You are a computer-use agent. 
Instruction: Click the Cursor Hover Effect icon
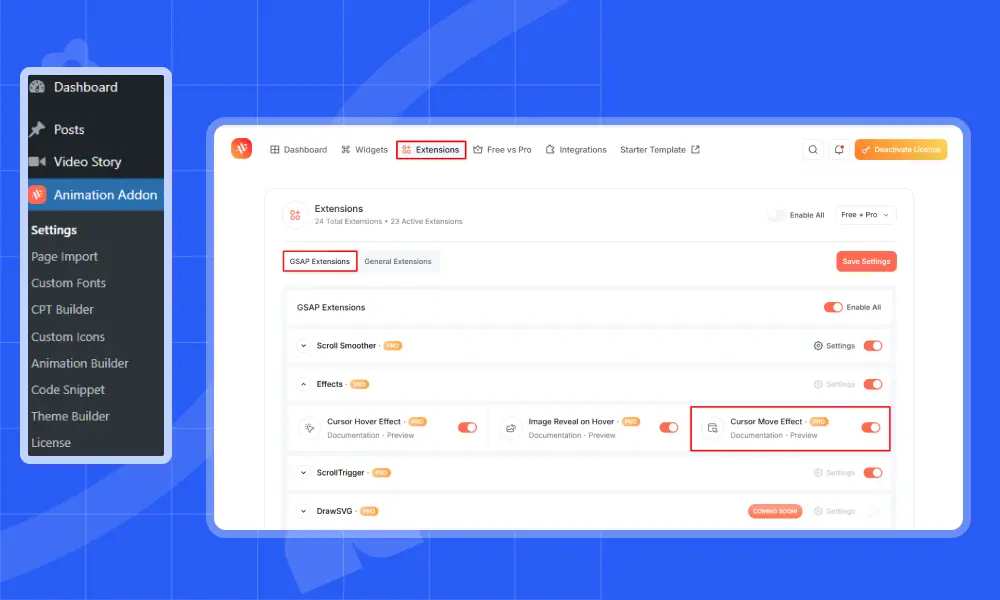[x=308, y=428]
